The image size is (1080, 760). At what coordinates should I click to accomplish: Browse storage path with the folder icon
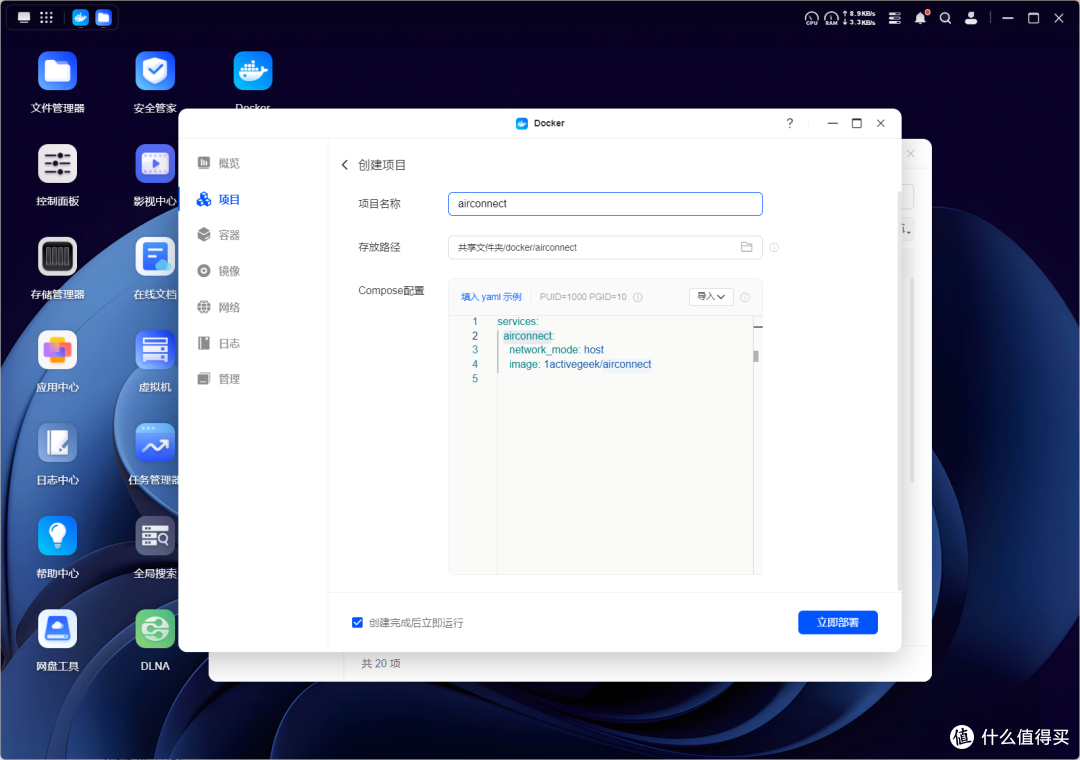746,247
